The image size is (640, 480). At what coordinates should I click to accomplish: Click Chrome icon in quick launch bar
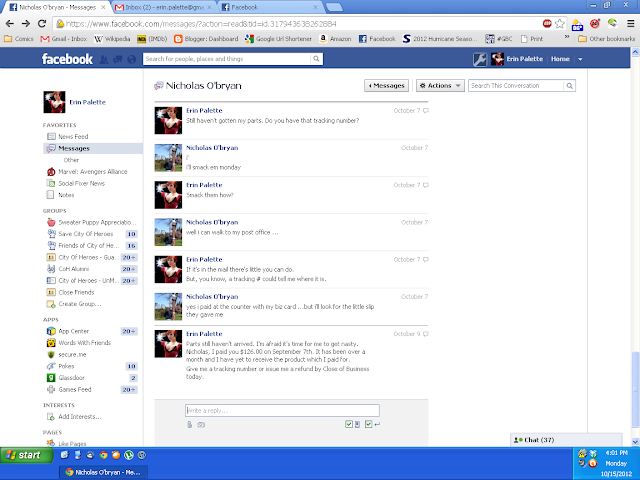pos(103,455)
